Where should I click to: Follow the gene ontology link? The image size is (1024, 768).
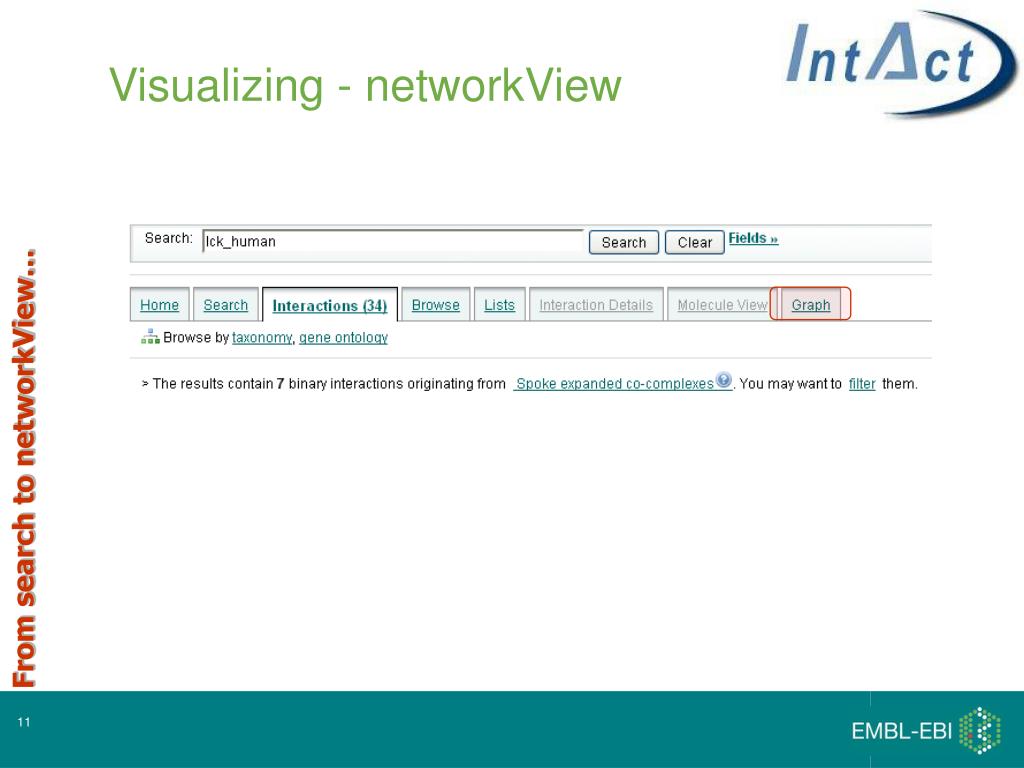point(344,338)
